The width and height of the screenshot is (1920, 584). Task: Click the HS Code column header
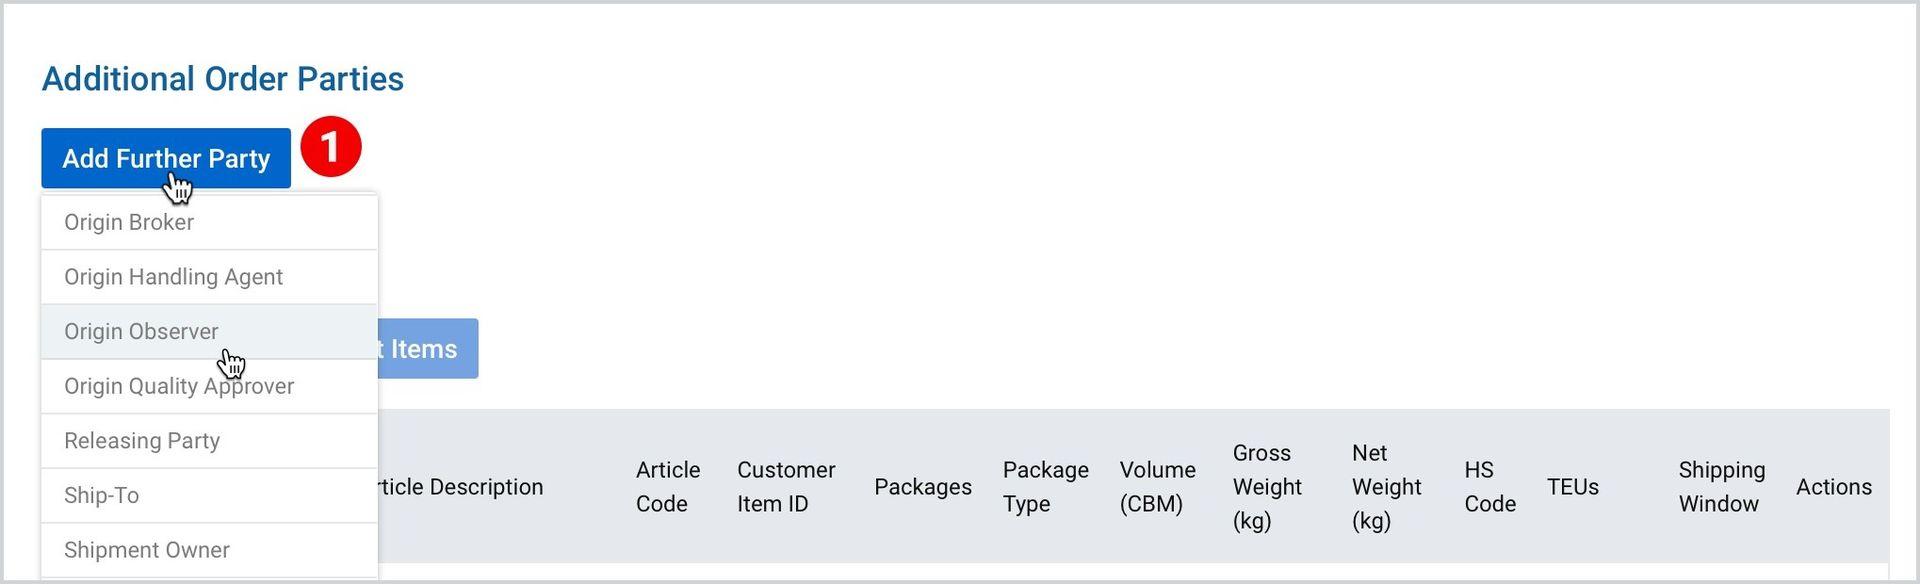(1490, 487)
